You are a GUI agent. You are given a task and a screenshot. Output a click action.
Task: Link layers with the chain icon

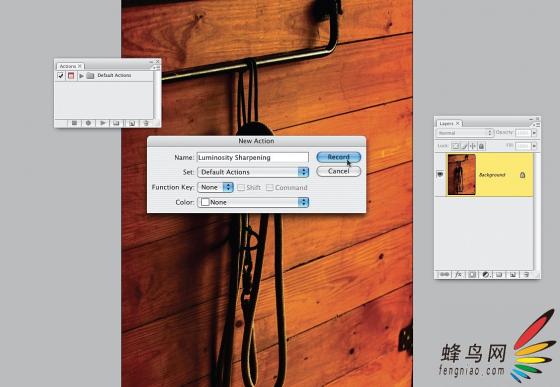444,274
